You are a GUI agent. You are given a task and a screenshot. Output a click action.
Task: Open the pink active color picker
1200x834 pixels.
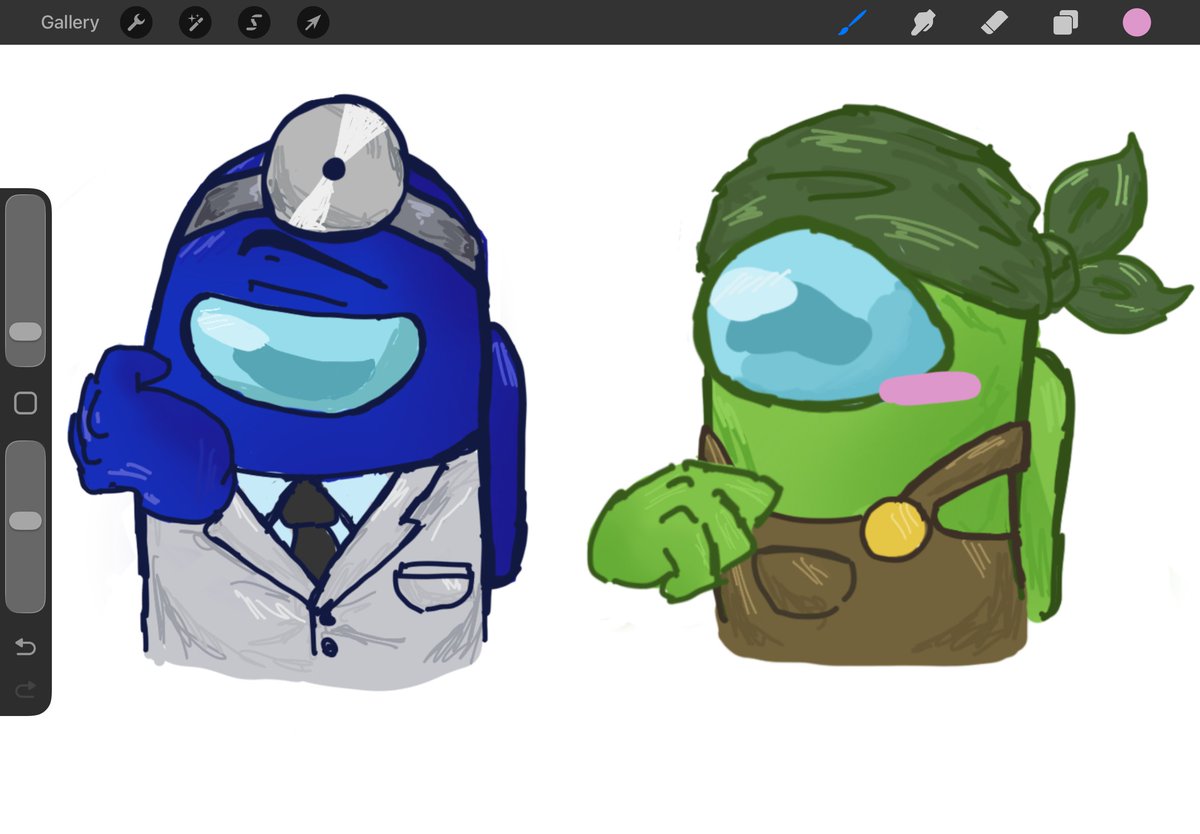coord(1137,22)
